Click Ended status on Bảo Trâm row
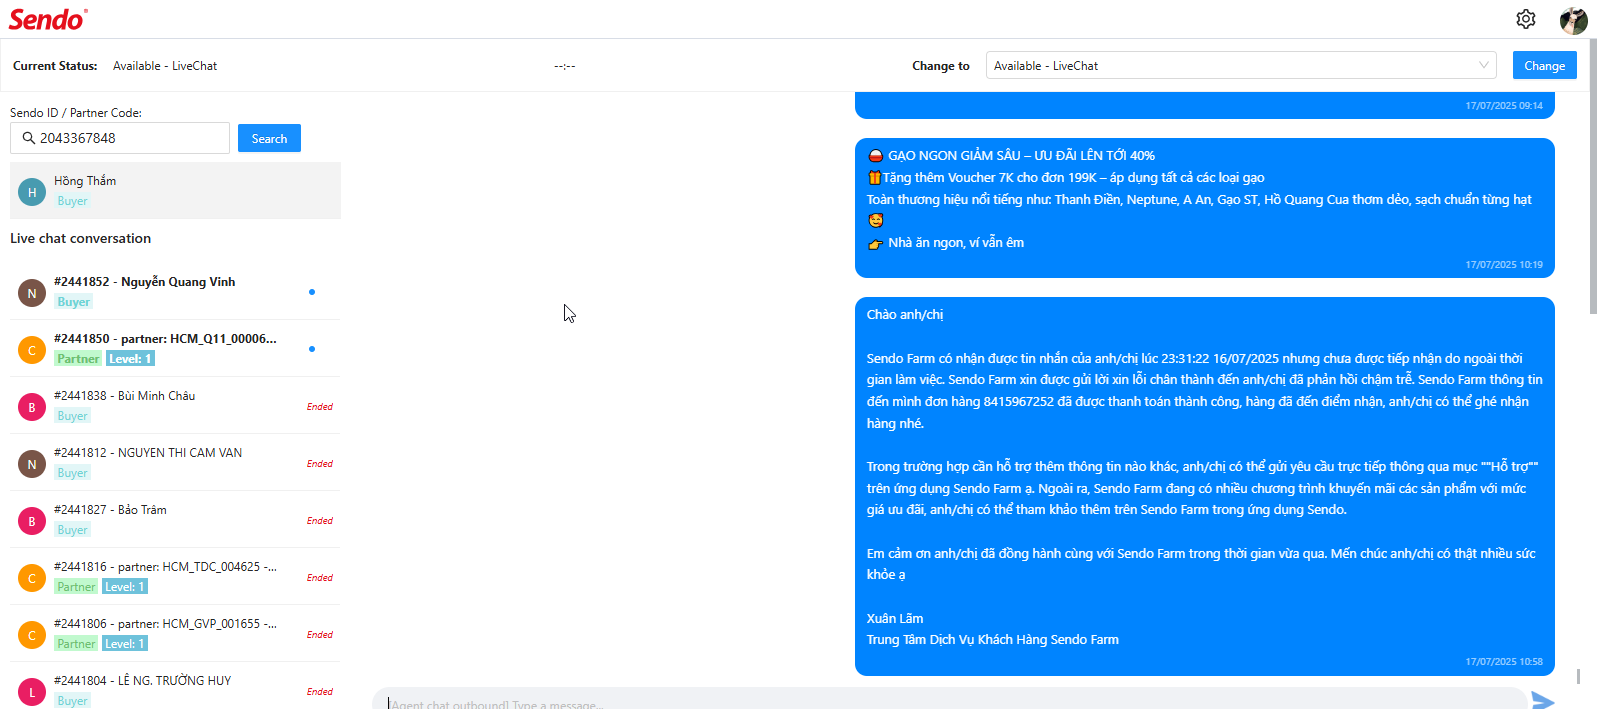This screenshot has height=709, width=1597. [320, 521]
